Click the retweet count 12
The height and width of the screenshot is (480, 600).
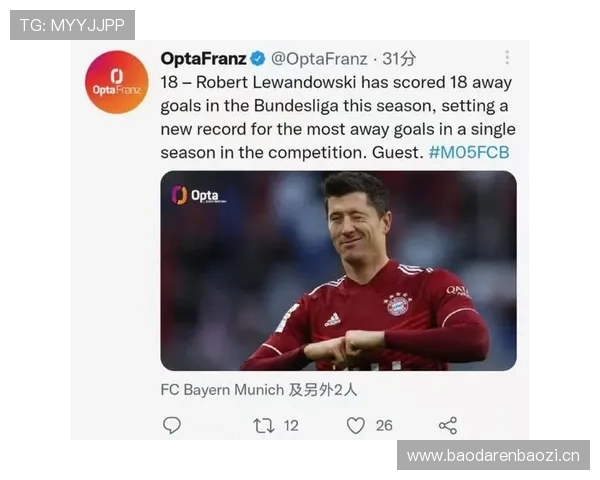[x=291, y=426]
